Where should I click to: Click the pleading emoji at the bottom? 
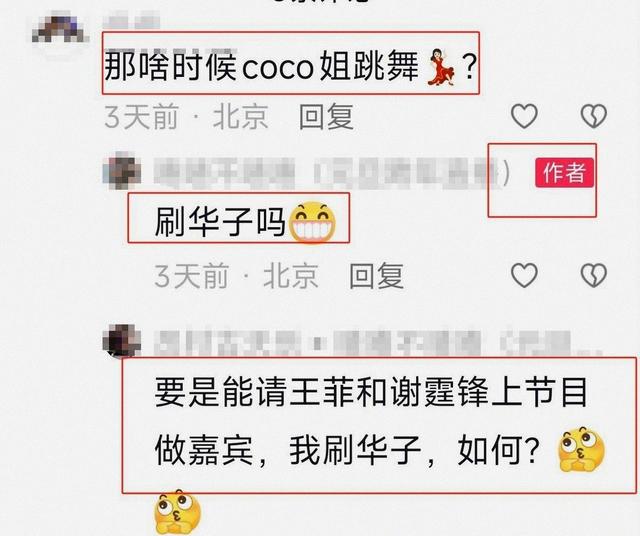pyautogui.click(x=178, y=512)
